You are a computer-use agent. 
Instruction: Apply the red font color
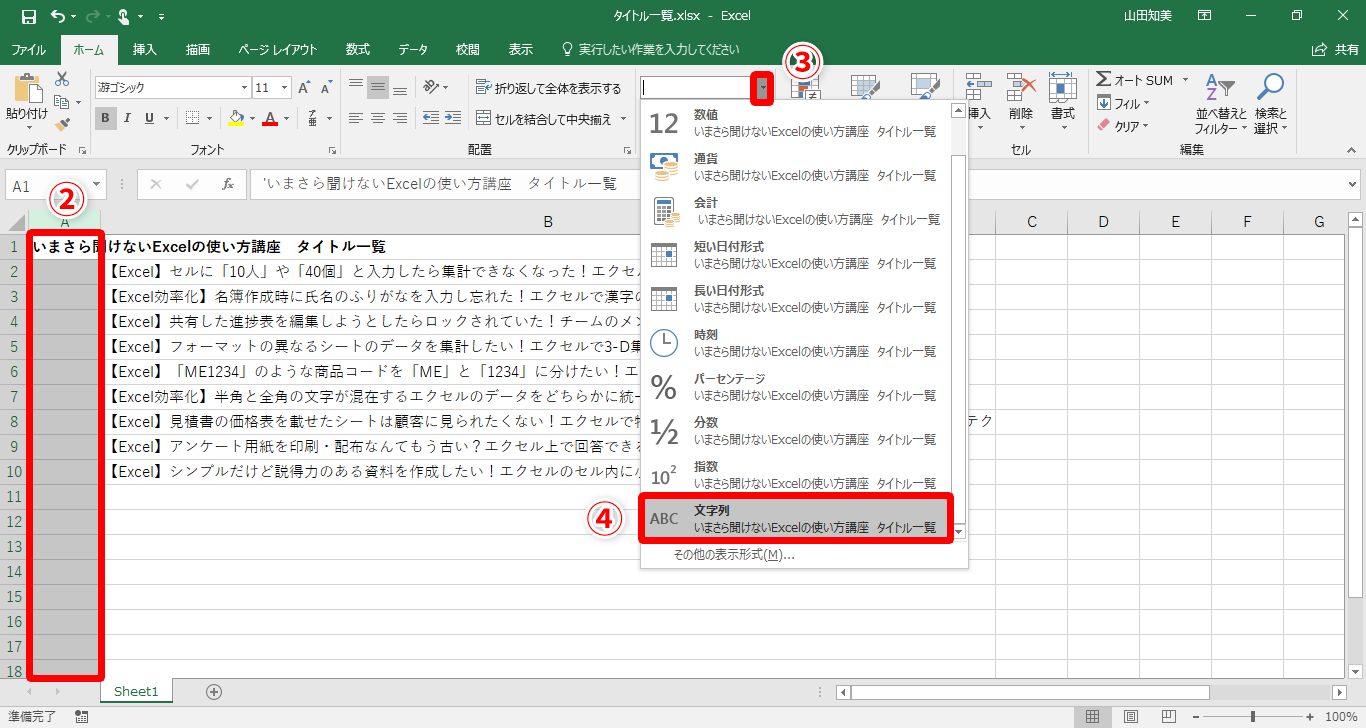[x=270, y=118]
